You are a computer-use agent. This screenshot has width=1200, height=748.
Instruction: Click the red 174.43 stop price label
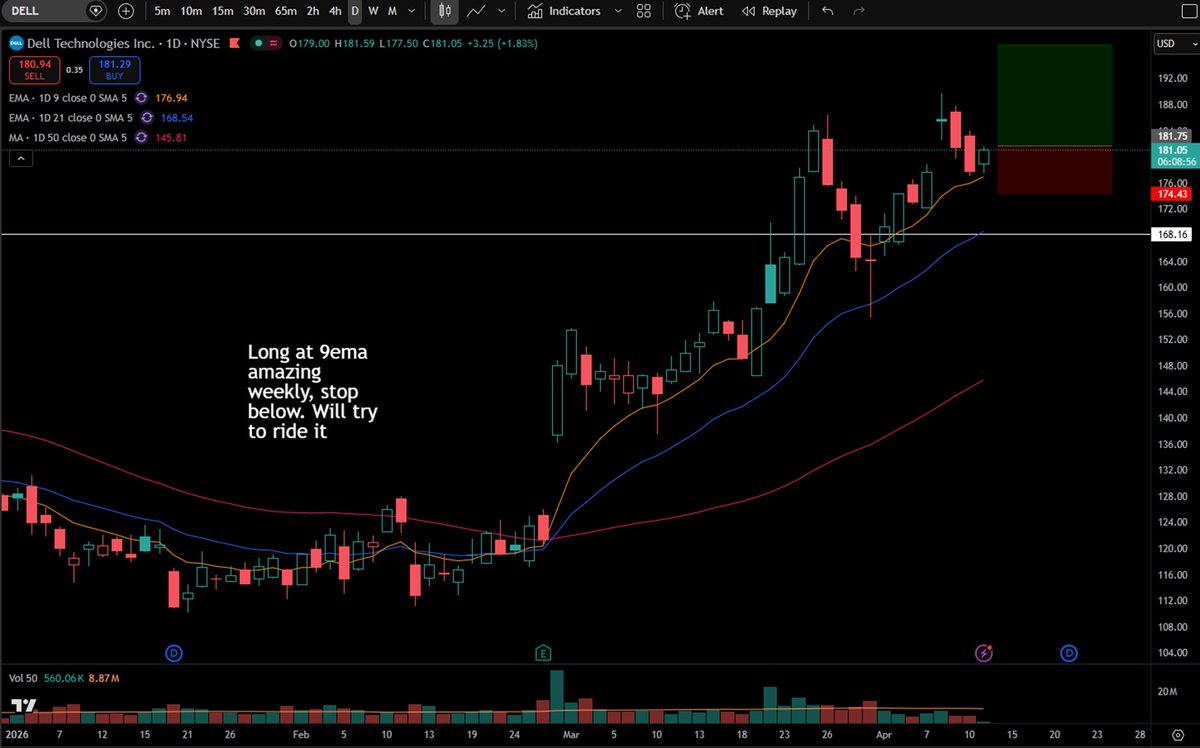tap(1170, 194)
